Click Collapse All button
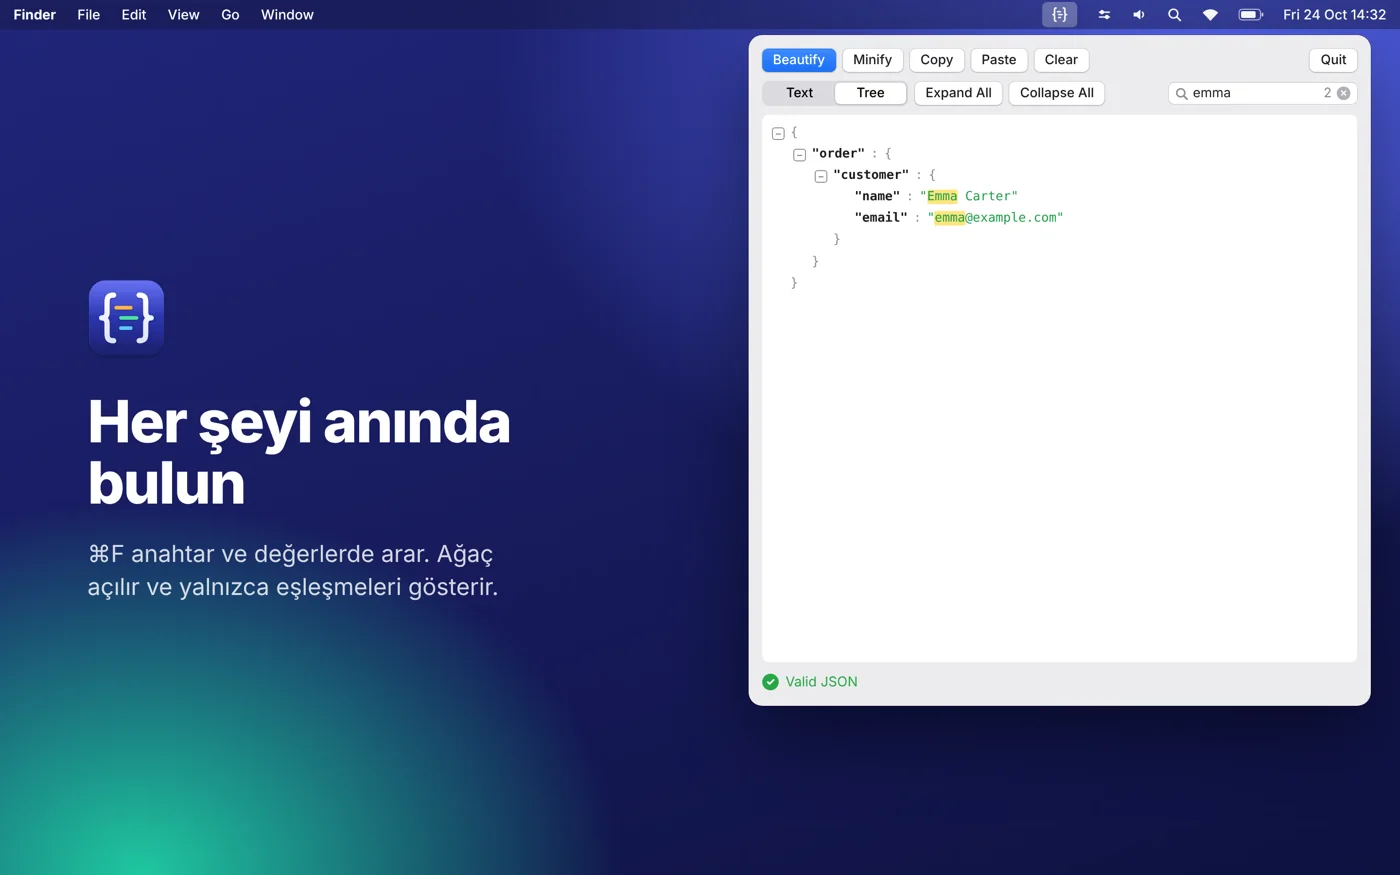Viewport: 1400px width, 875px height. coord(1056,93)
